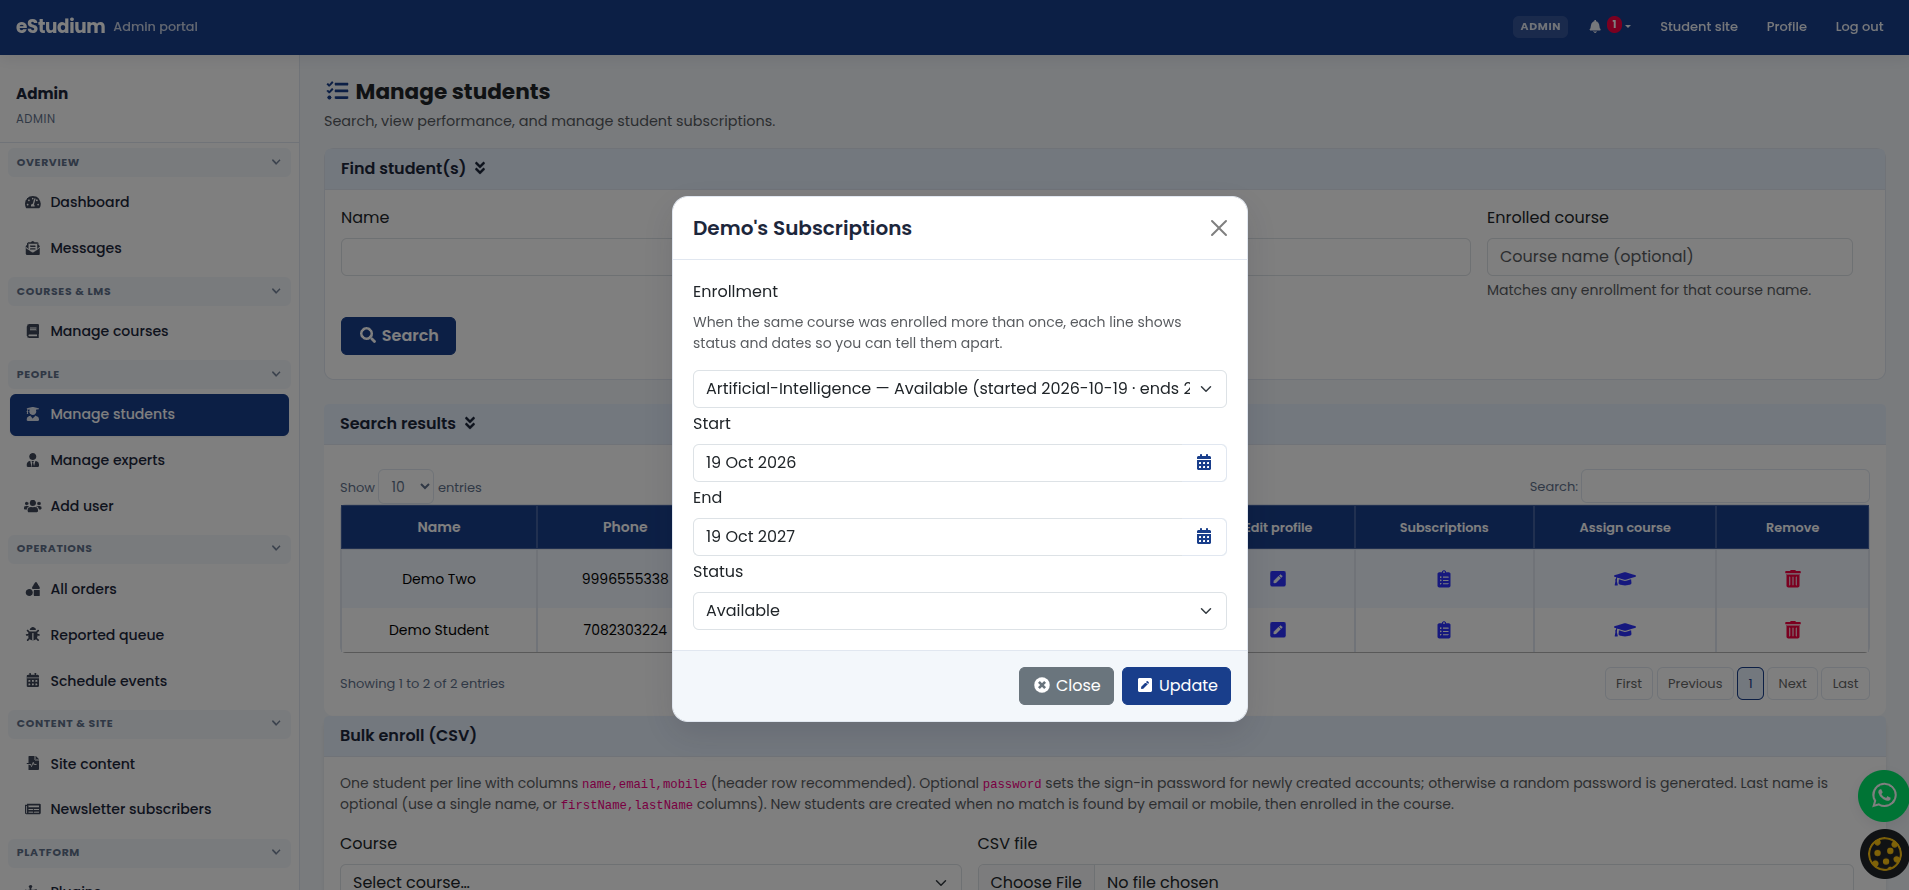Collapse the Operations sidebar section

click(x=149, y=548)
